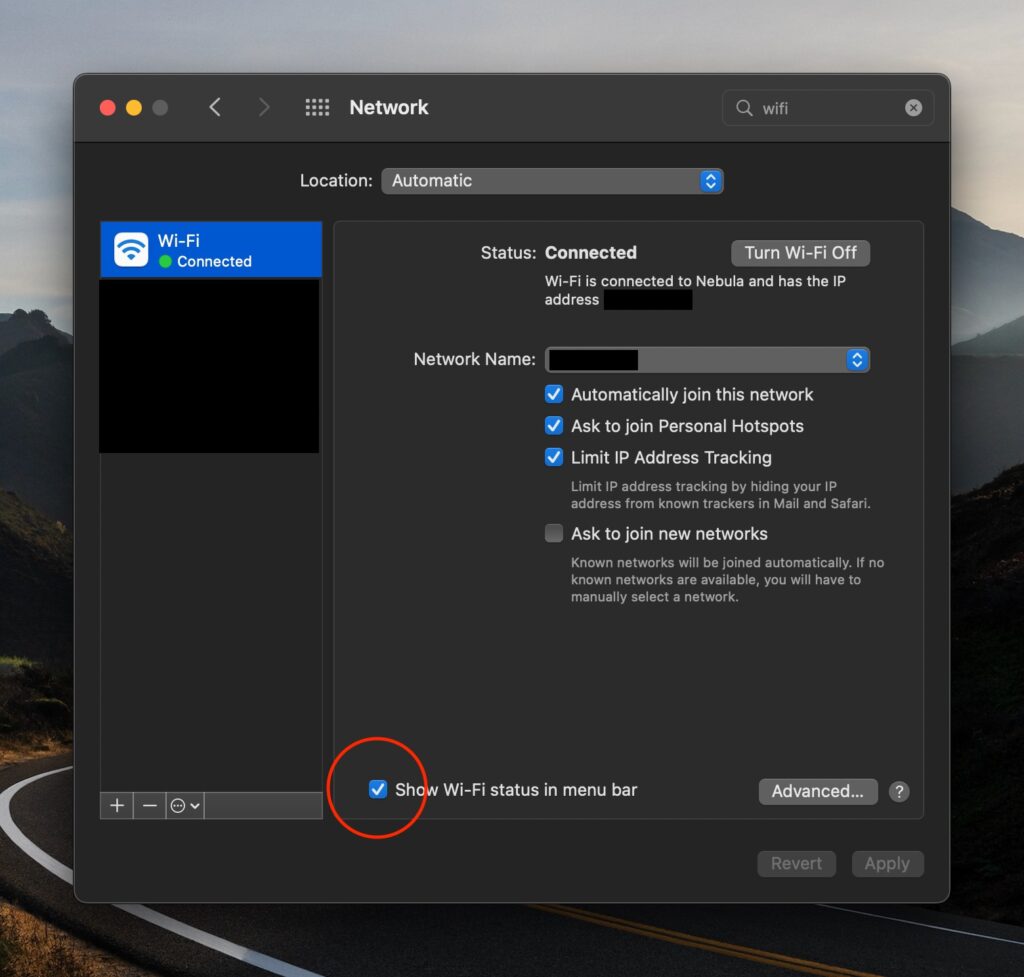Screen dimensions: 1024x977
Task: Disable Limit IP Address Tracking
Action: pos(554,457)
